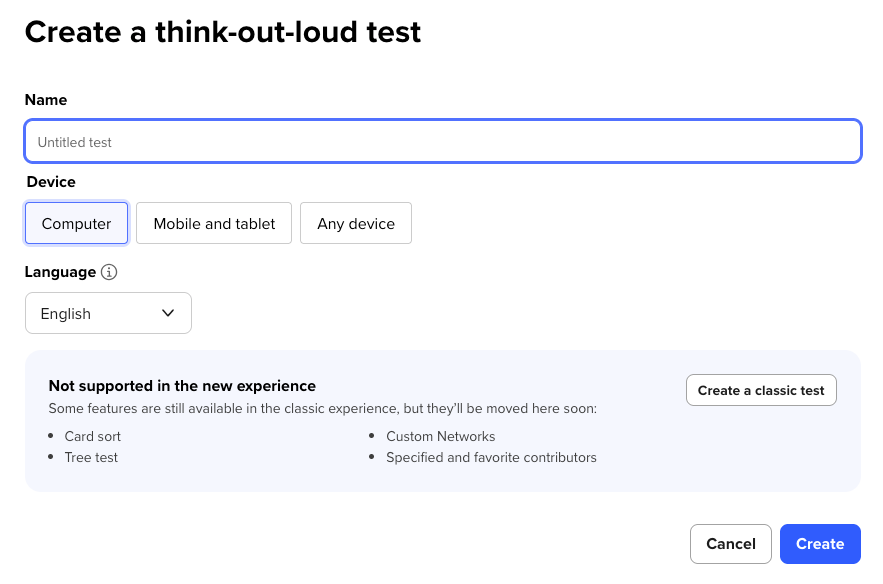Click the Device section label
Viewport: 883px width, 584px height.
coord(51,182)
